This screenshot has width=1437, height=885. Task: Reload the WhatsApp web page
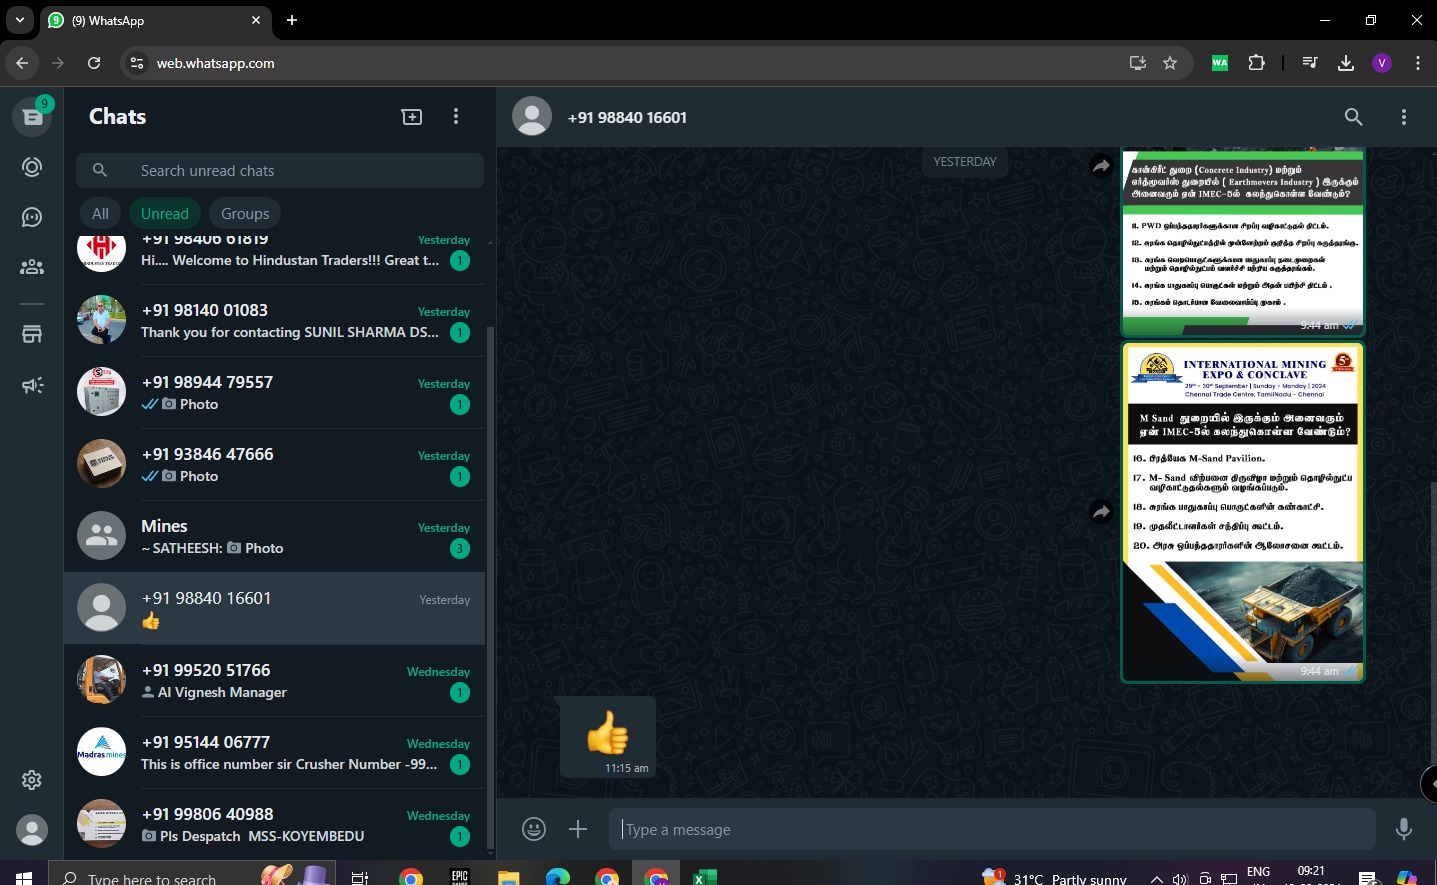(94, 63)
